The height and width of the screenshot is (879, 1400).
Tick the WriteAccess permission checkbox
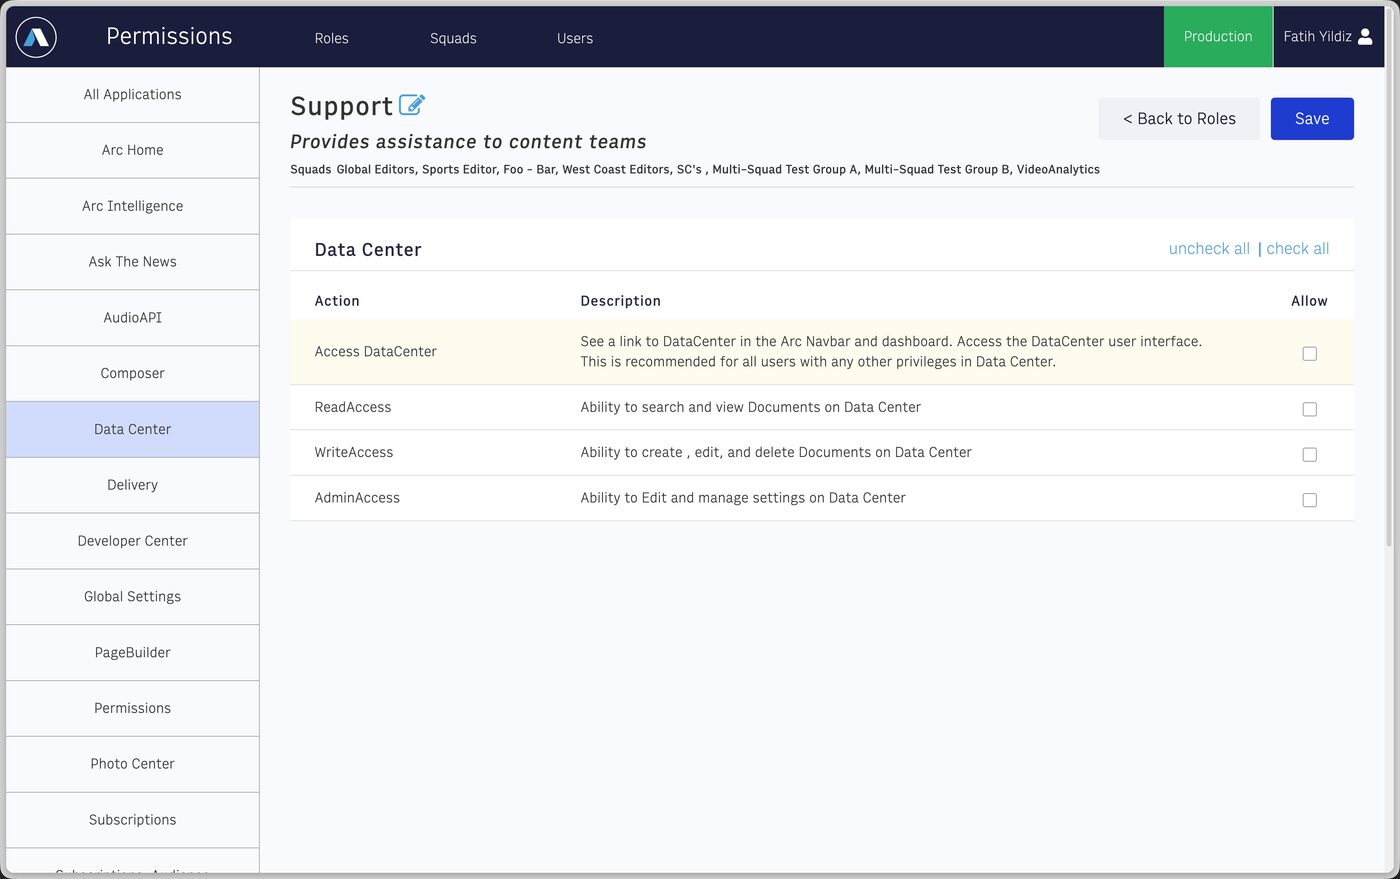1309,454
